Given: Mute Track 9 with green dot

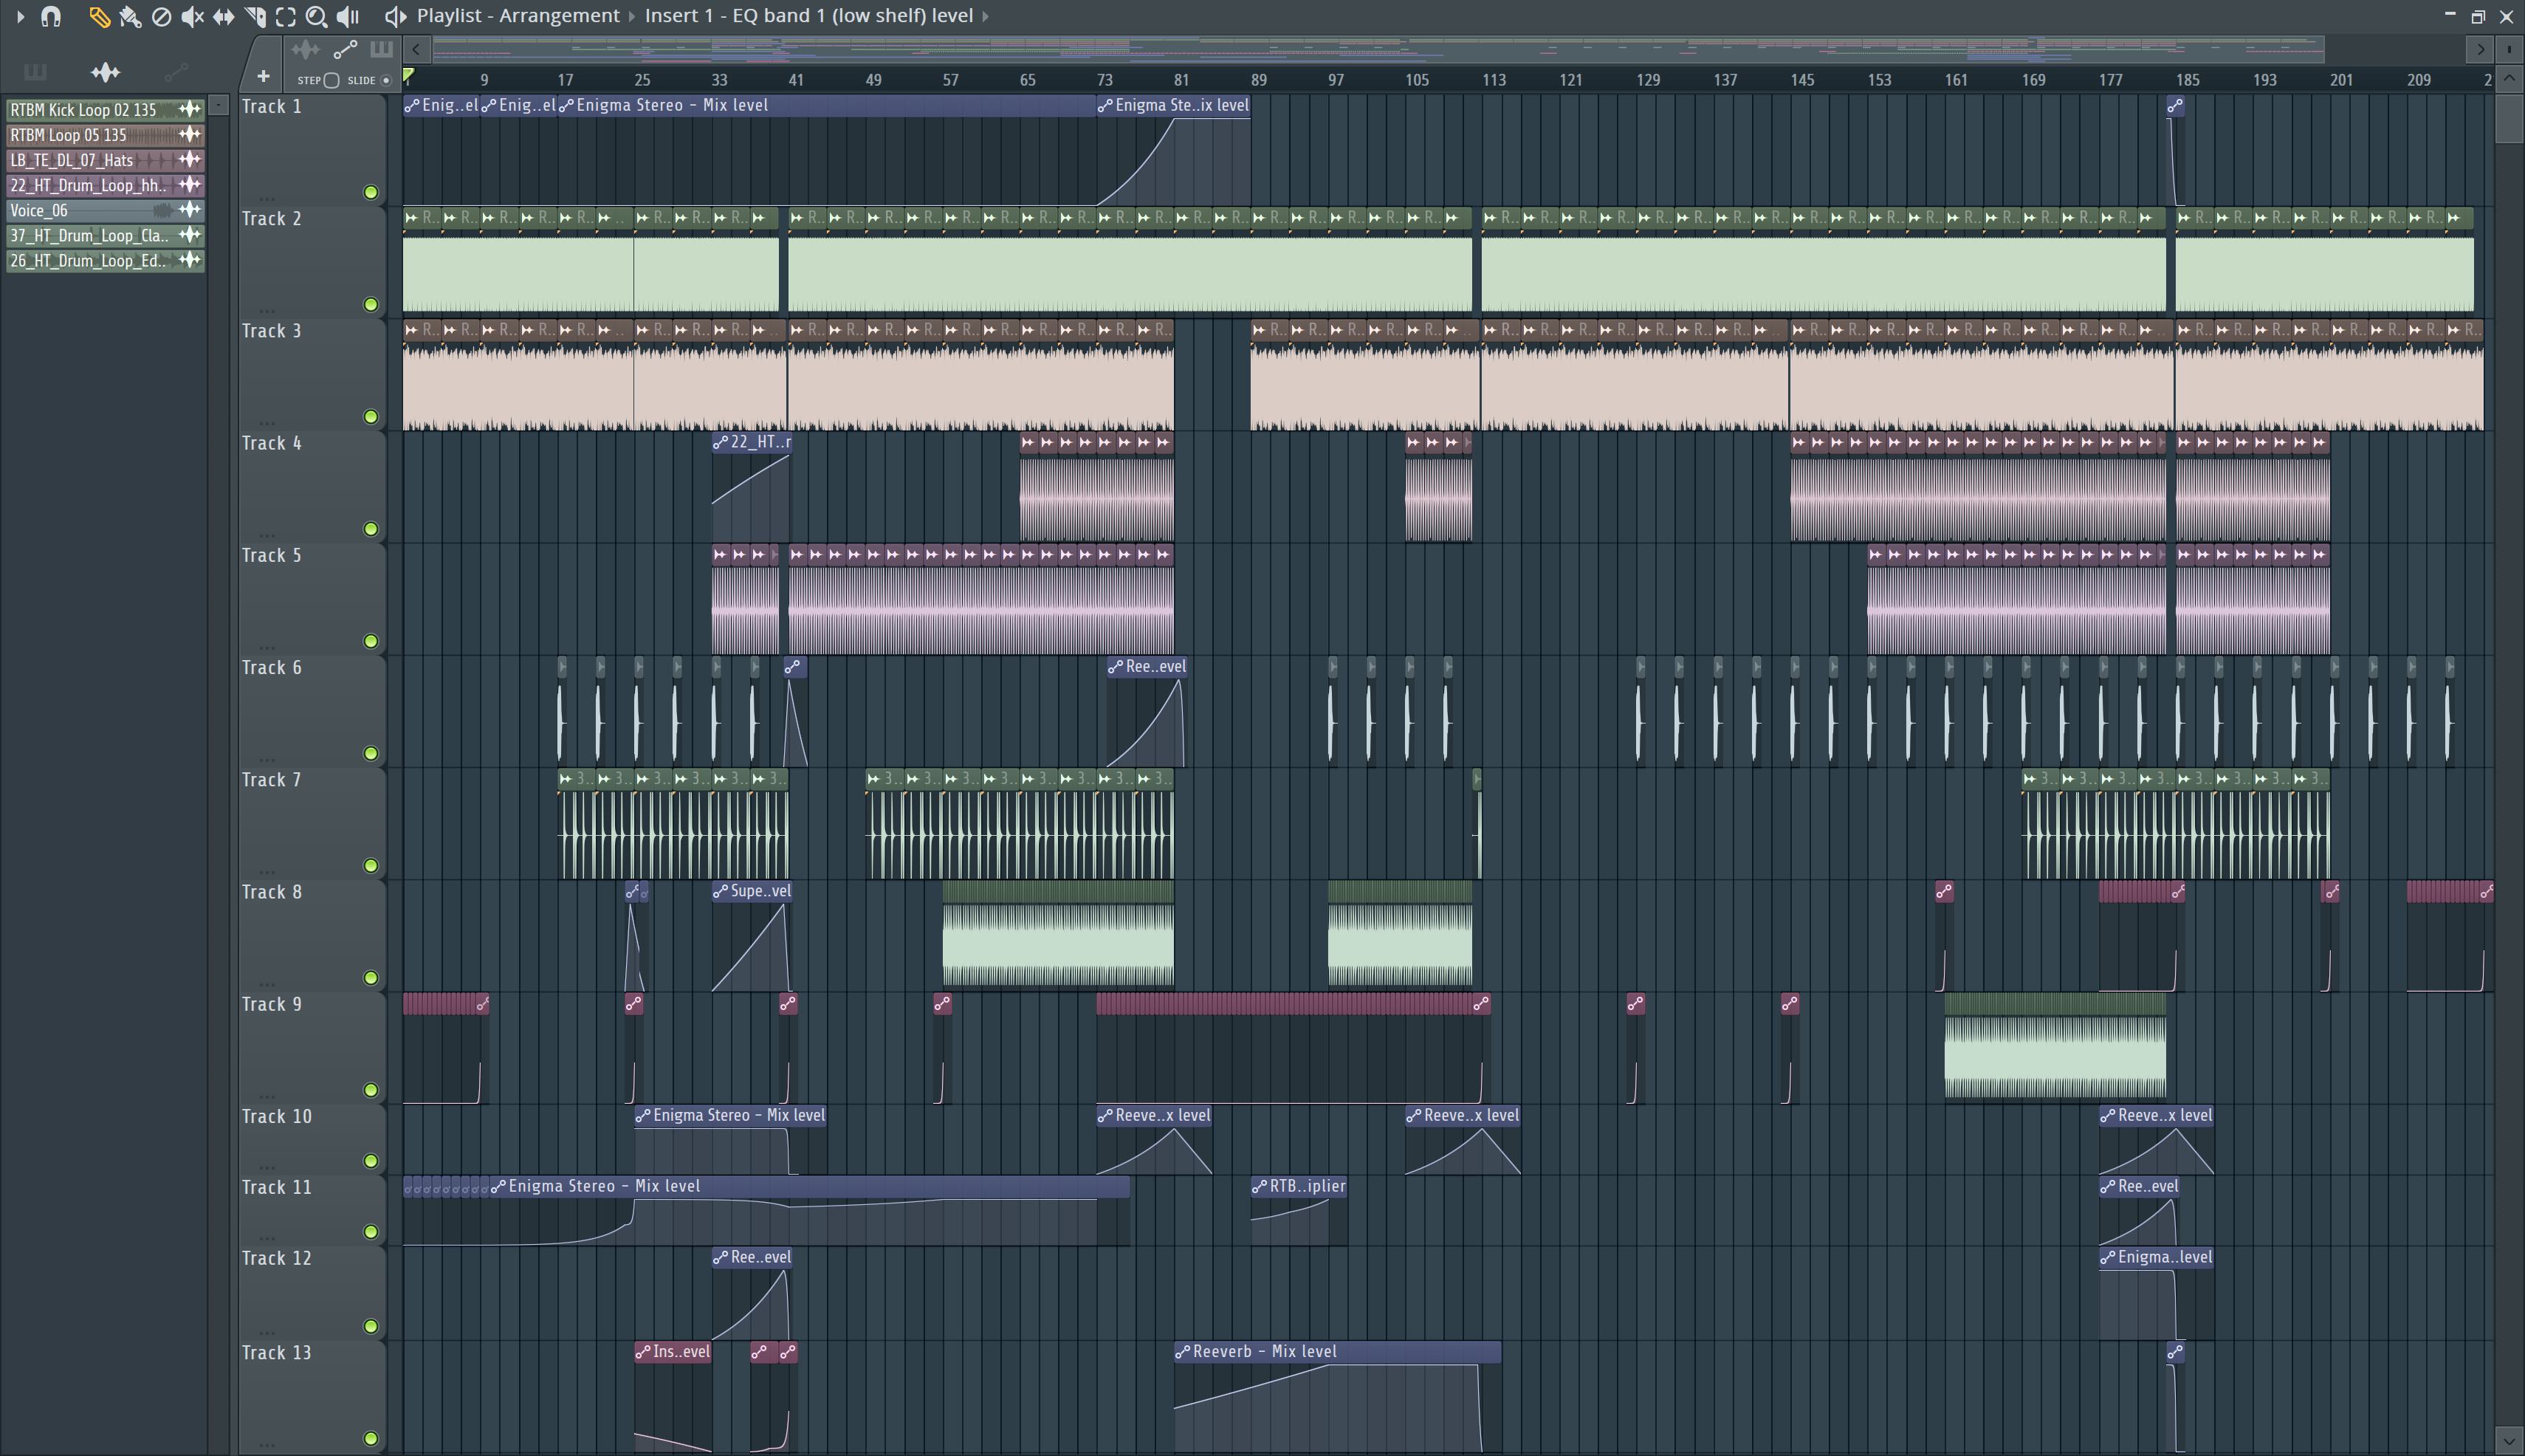Looking at the screenshot, I should [x=371, y=1090].
